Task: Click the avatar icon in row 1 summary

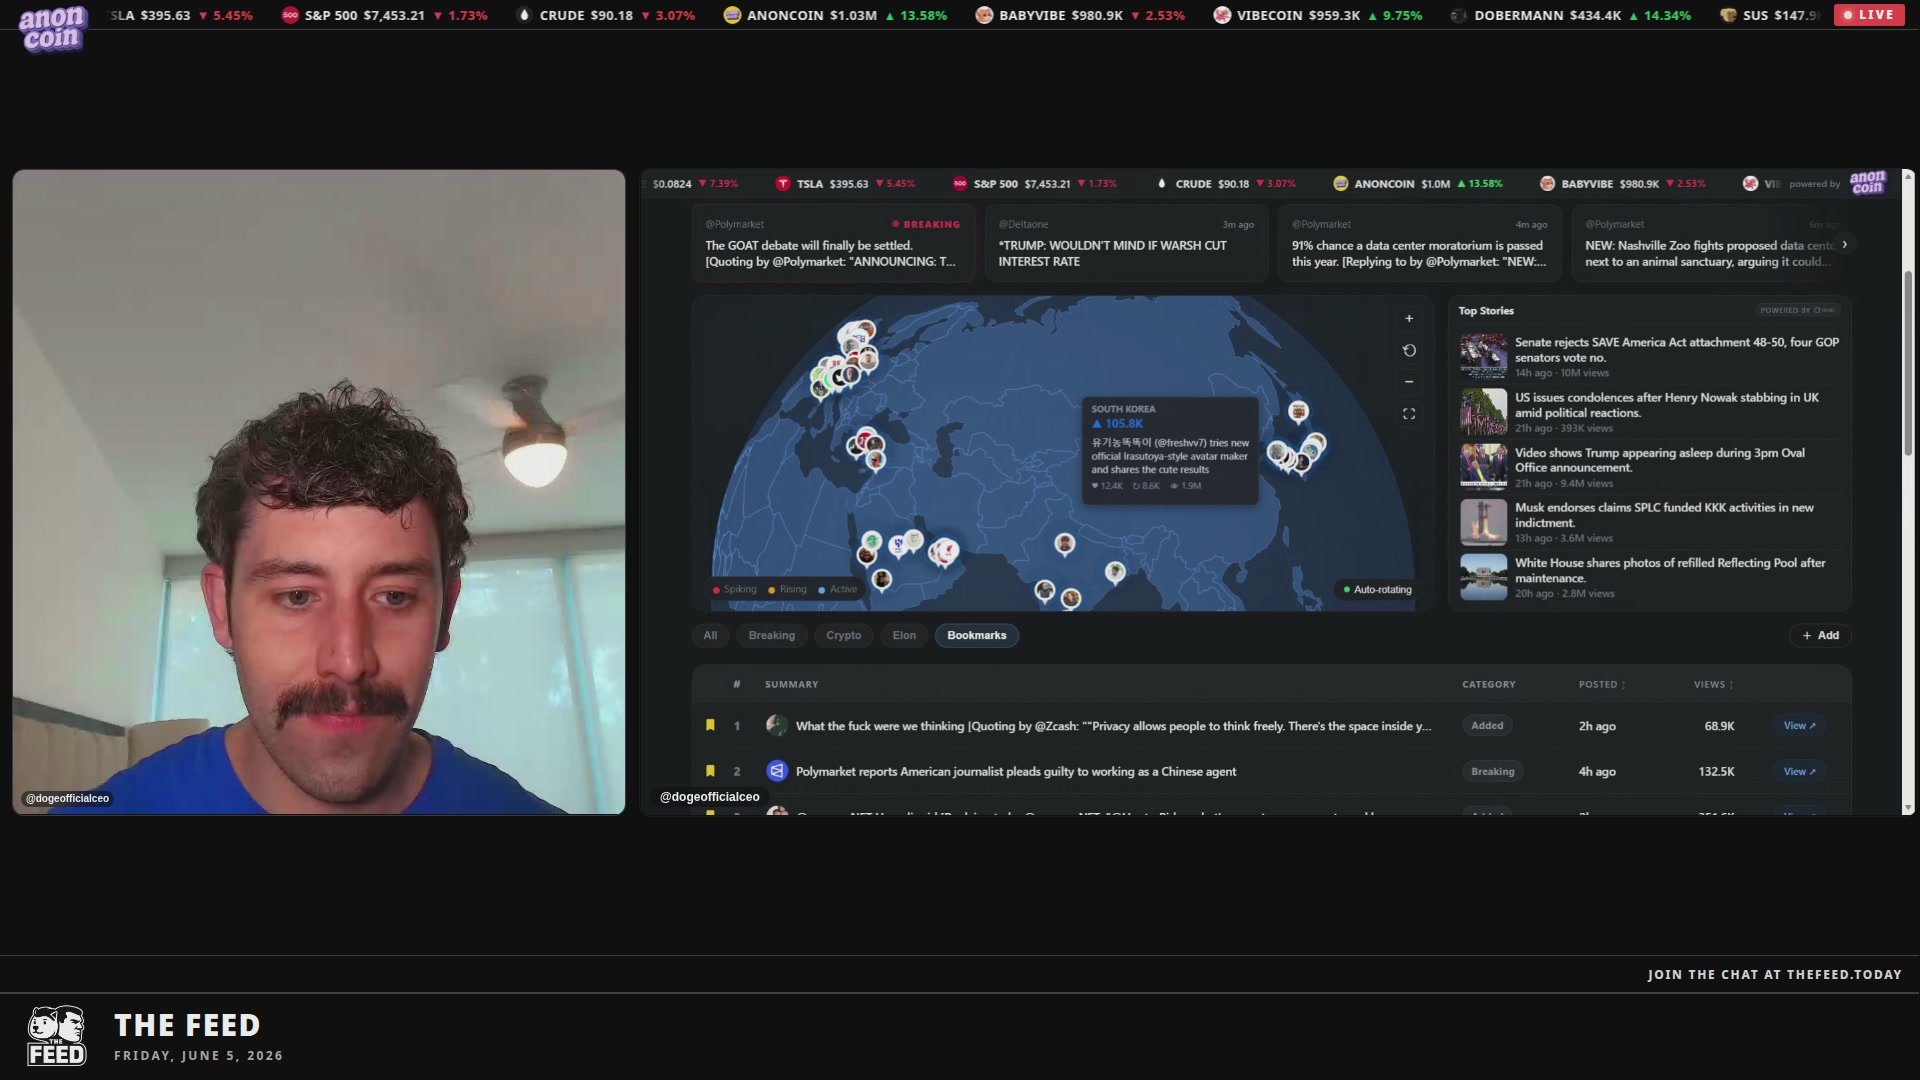Action: click(776, 726)
